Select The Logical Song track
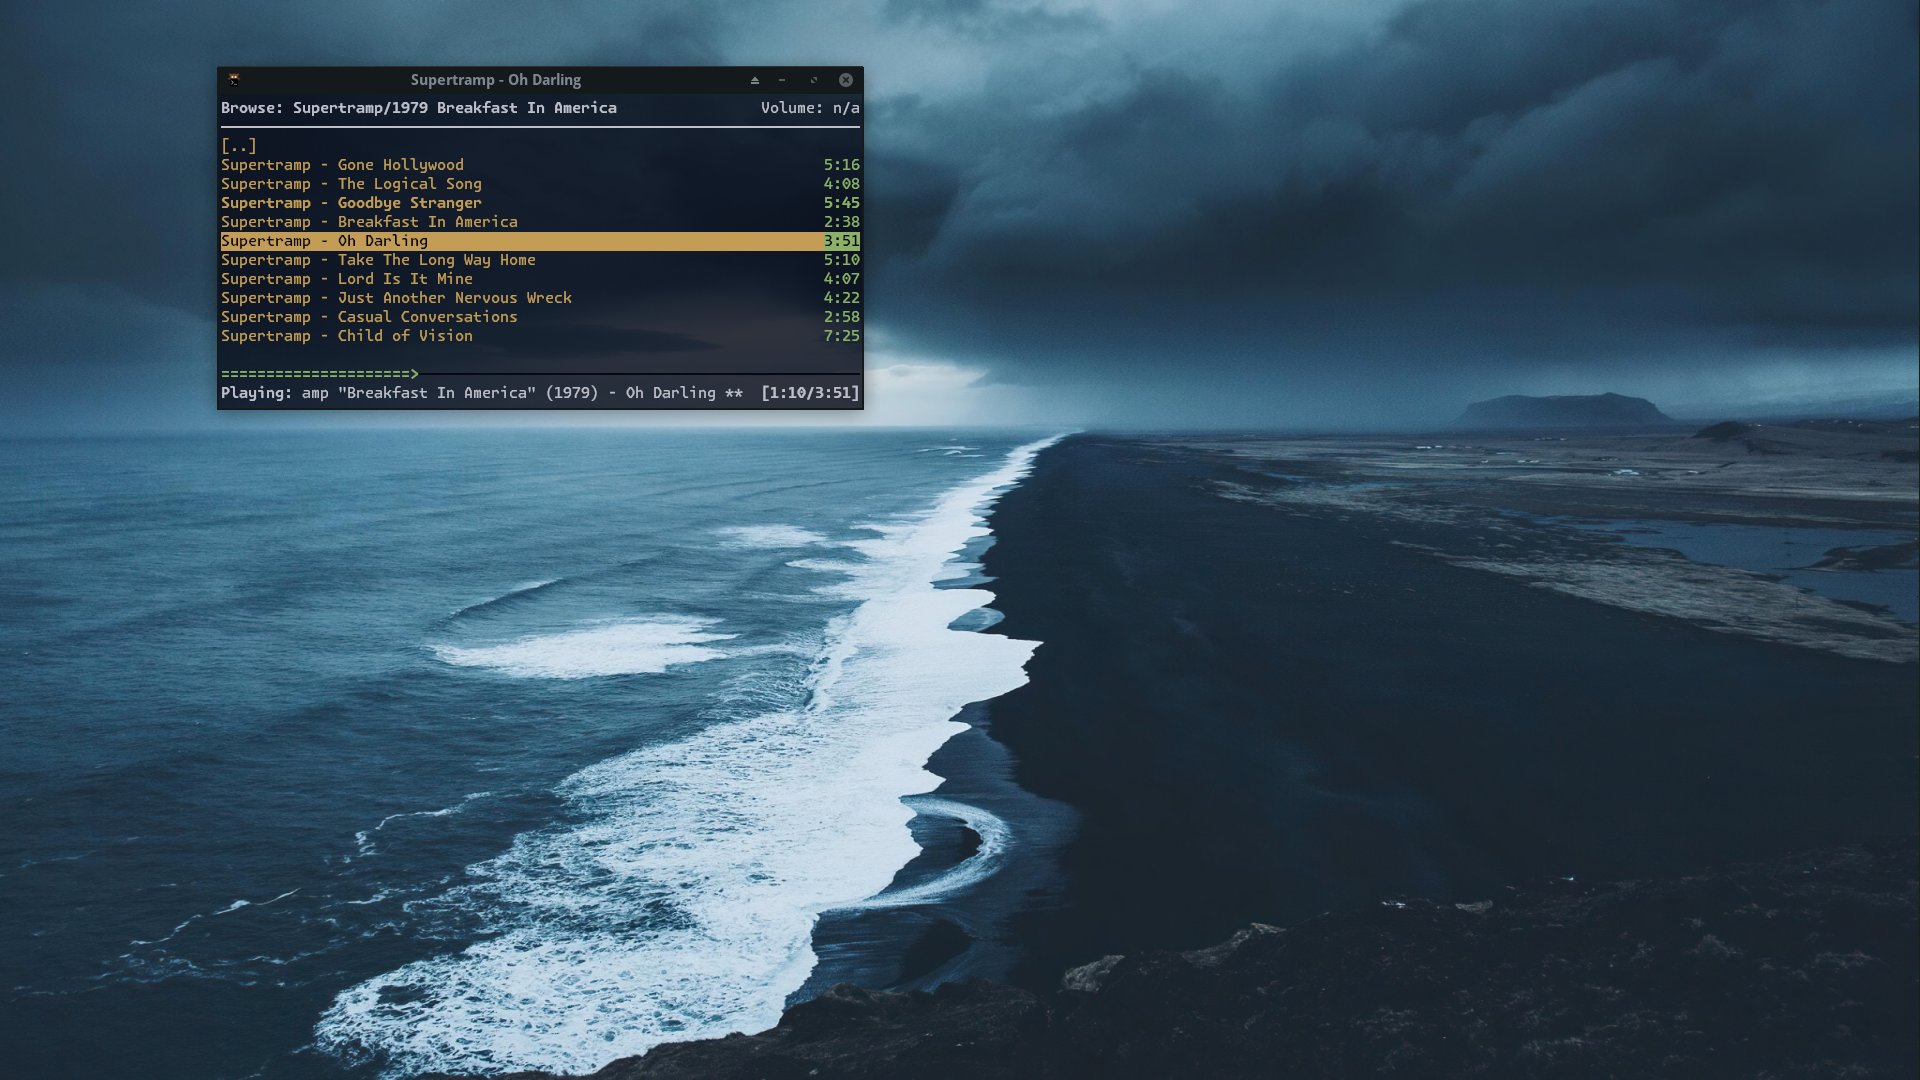 coord(351,184)
